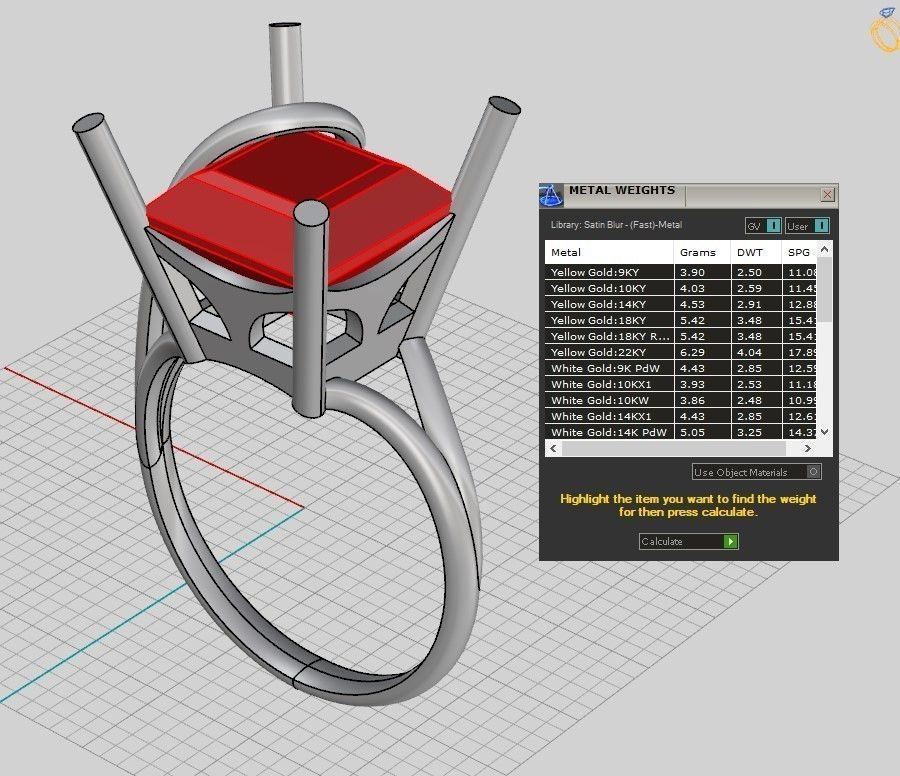This screenshot has width=900, height=776.
Task: Click the 2.91 DWT cell
Action: [756, 304]
